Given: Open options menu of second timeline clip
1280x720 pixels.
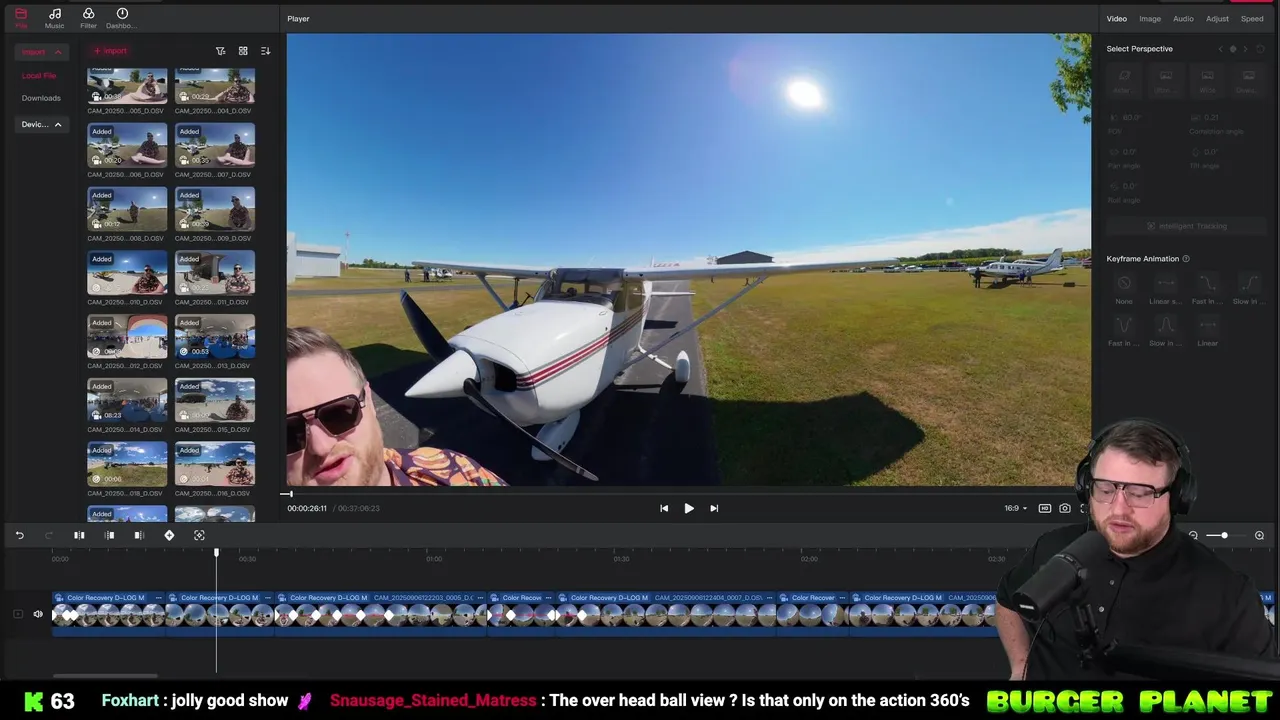Looking at the screenshot, I should point(269,598).
